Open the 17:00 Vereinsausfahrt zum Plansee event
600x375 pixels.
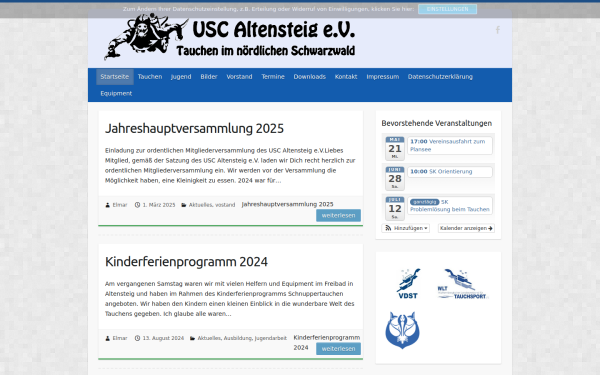pyautogui.click(x=450, y=145)
